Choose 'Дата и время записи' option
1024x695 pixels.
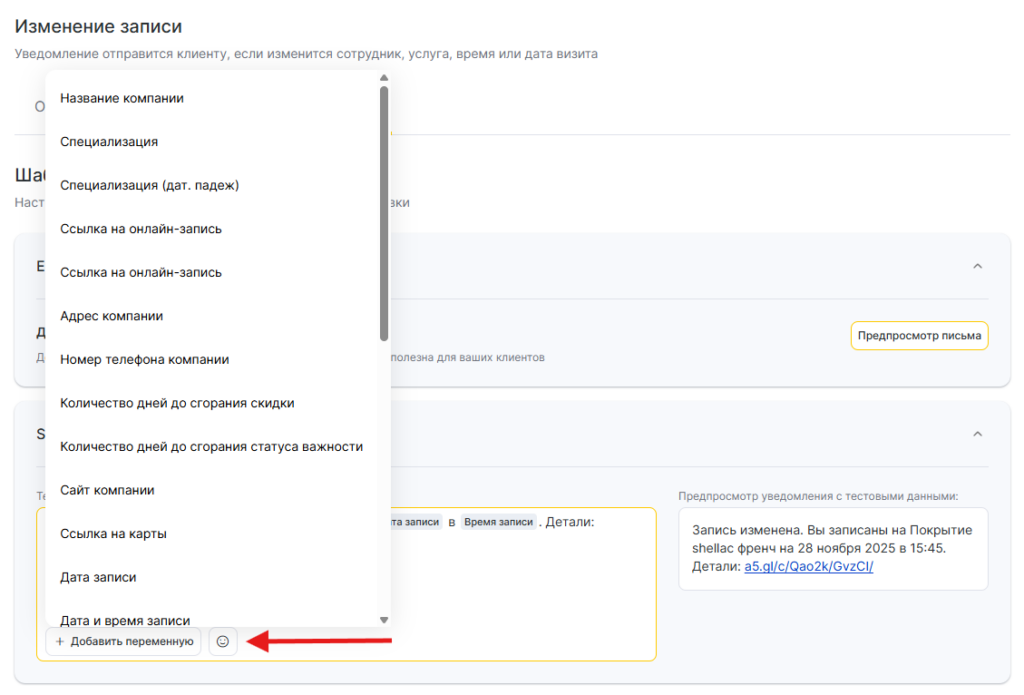click(x=125, y=621)
